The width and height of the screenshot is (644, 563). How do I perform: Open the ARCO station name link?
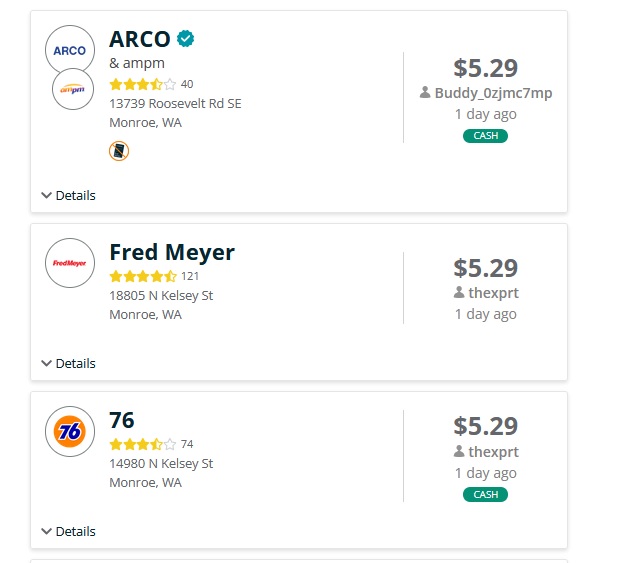(x=139, y=40)
